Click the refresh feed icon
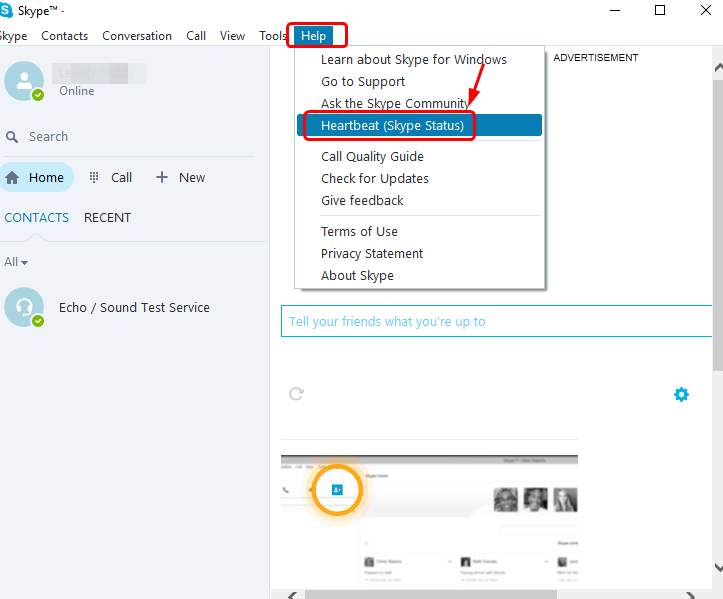The height and width of the screenshot is (599, 723). click(x=296, y=394)
